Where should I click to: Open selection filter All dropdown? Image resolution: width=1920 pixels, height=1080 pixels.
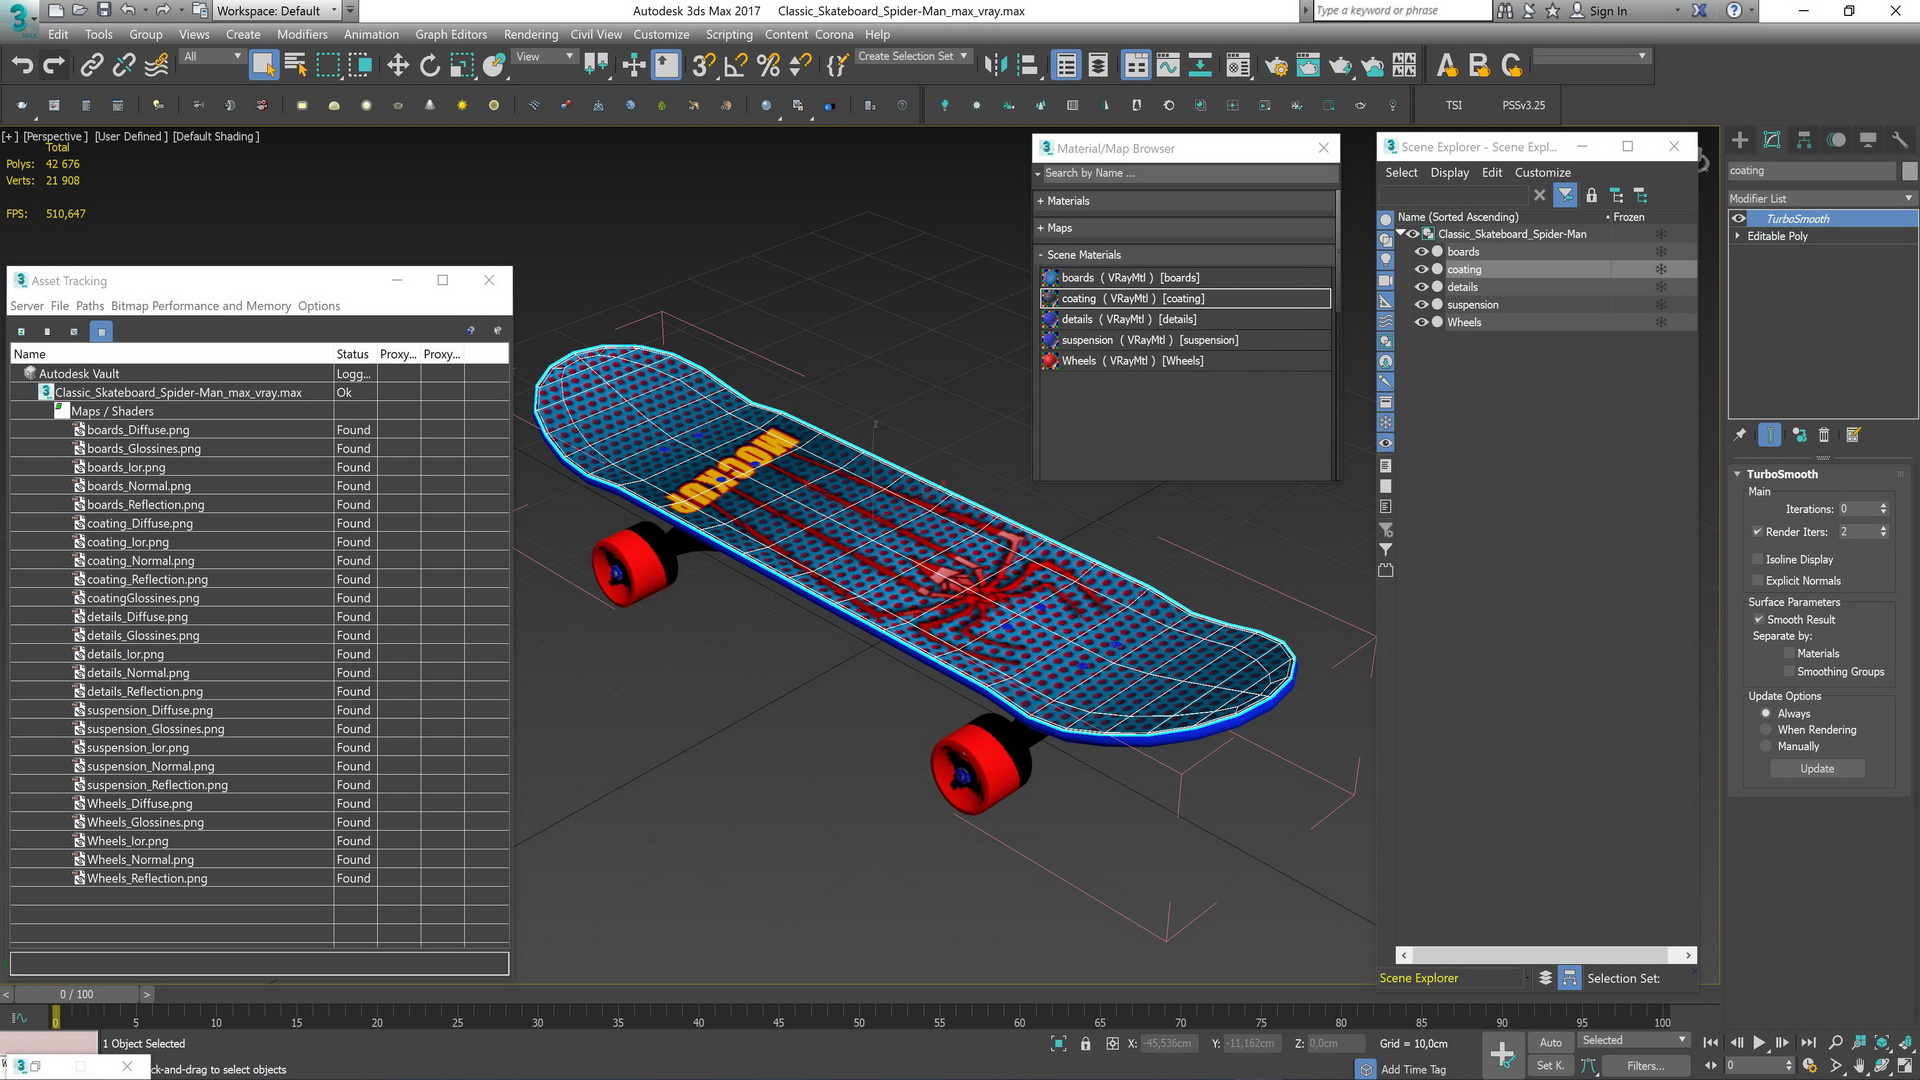click(212, 57)
